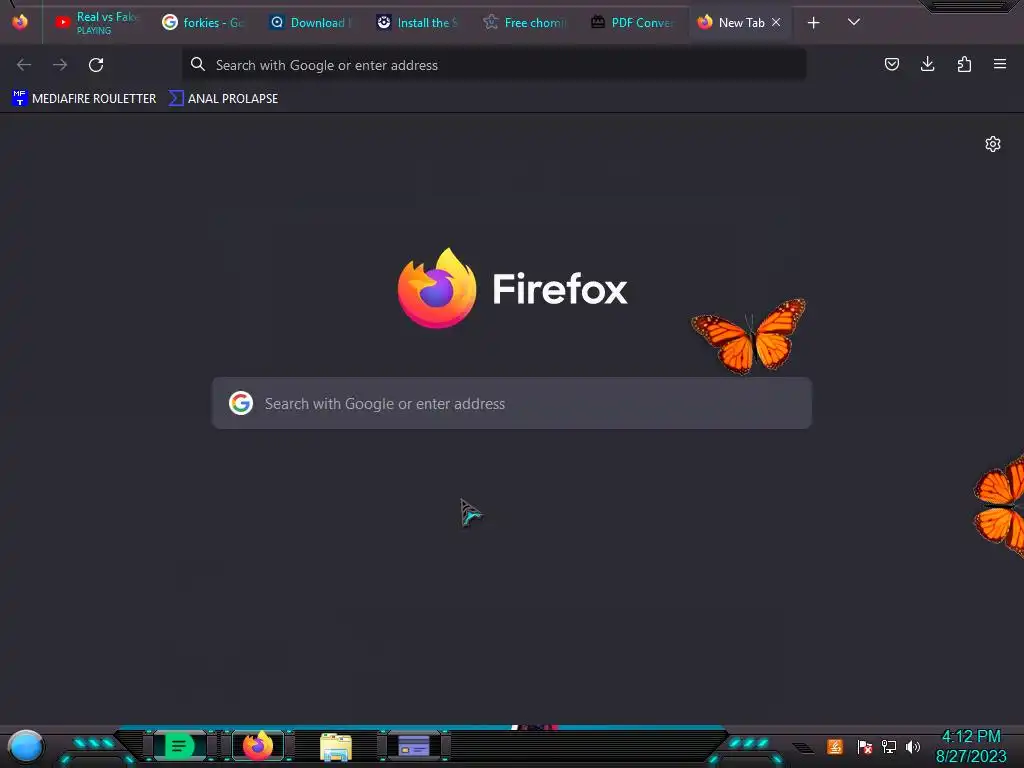This screenshot has height=768, width=1024.
Task: Open the green notes app in taskbar
Action: pyautogui.click(x=179, y=746)
